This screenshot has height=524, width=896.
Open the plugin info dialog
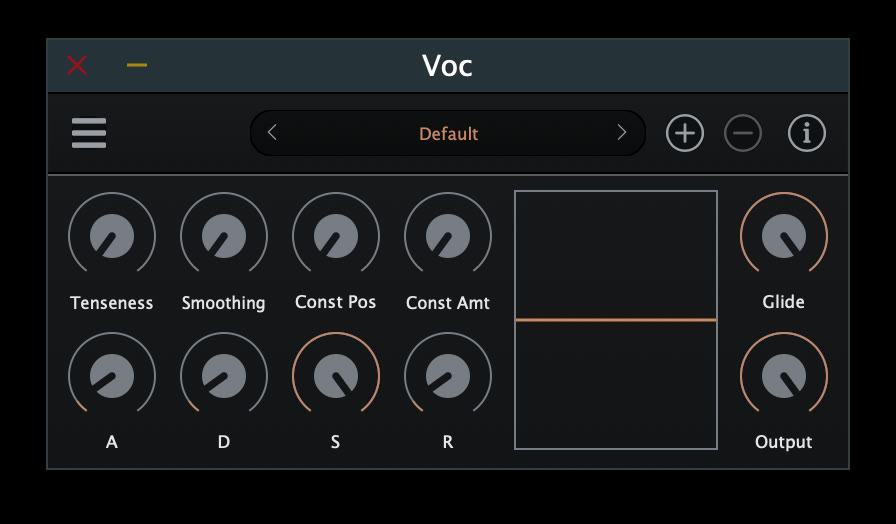807,133
